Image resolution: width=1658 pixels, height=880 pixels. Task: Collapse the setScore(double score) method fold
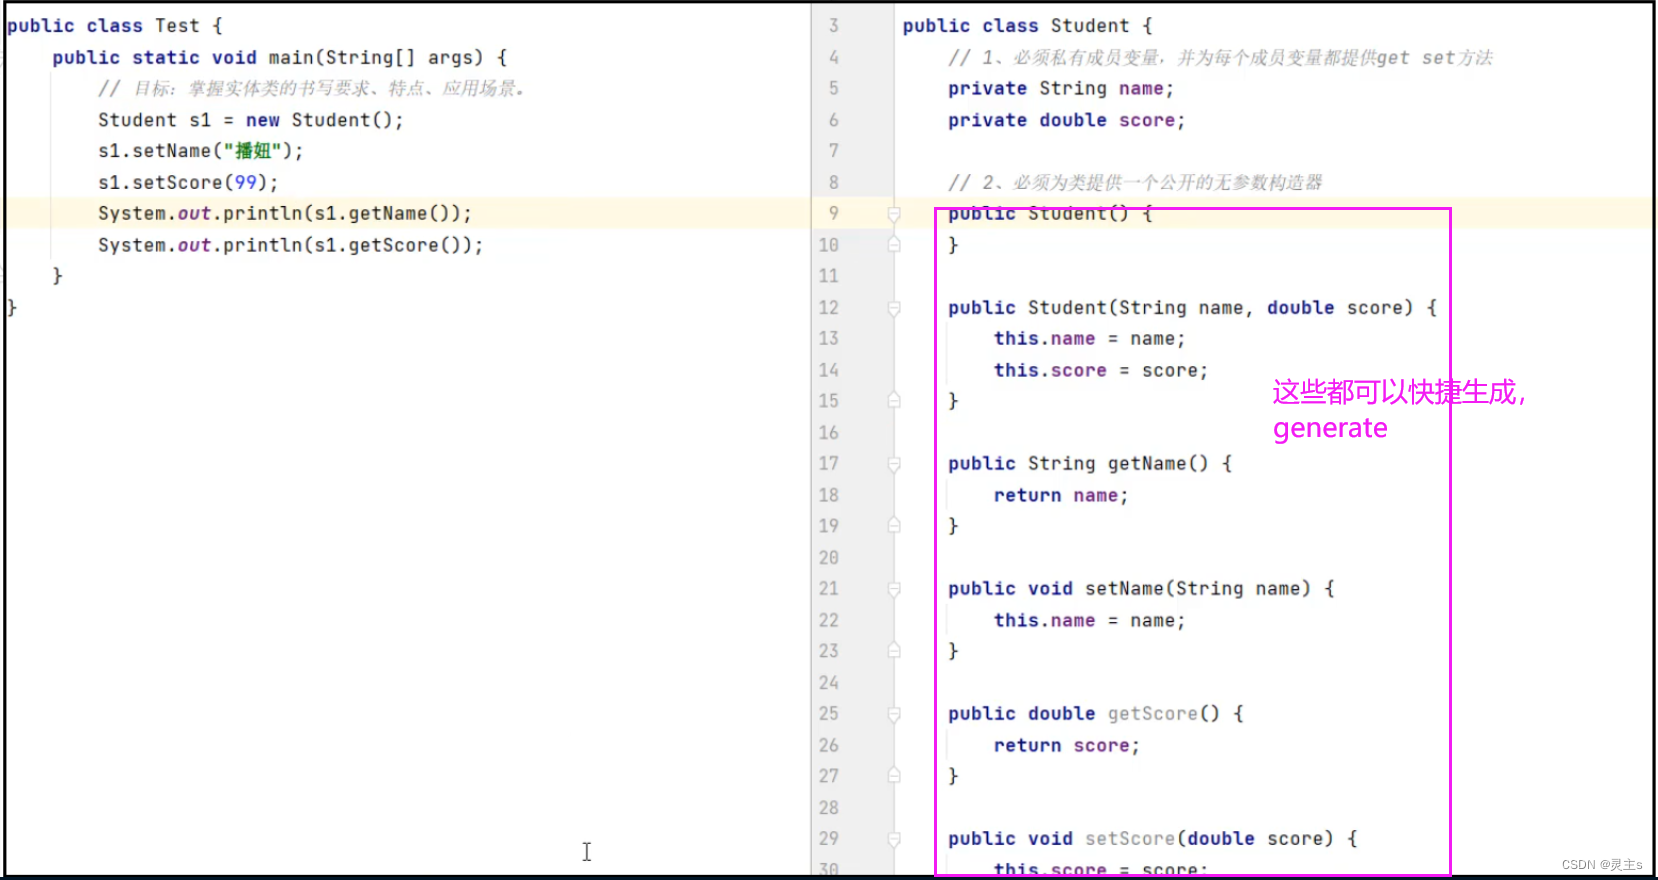(894, 839)
